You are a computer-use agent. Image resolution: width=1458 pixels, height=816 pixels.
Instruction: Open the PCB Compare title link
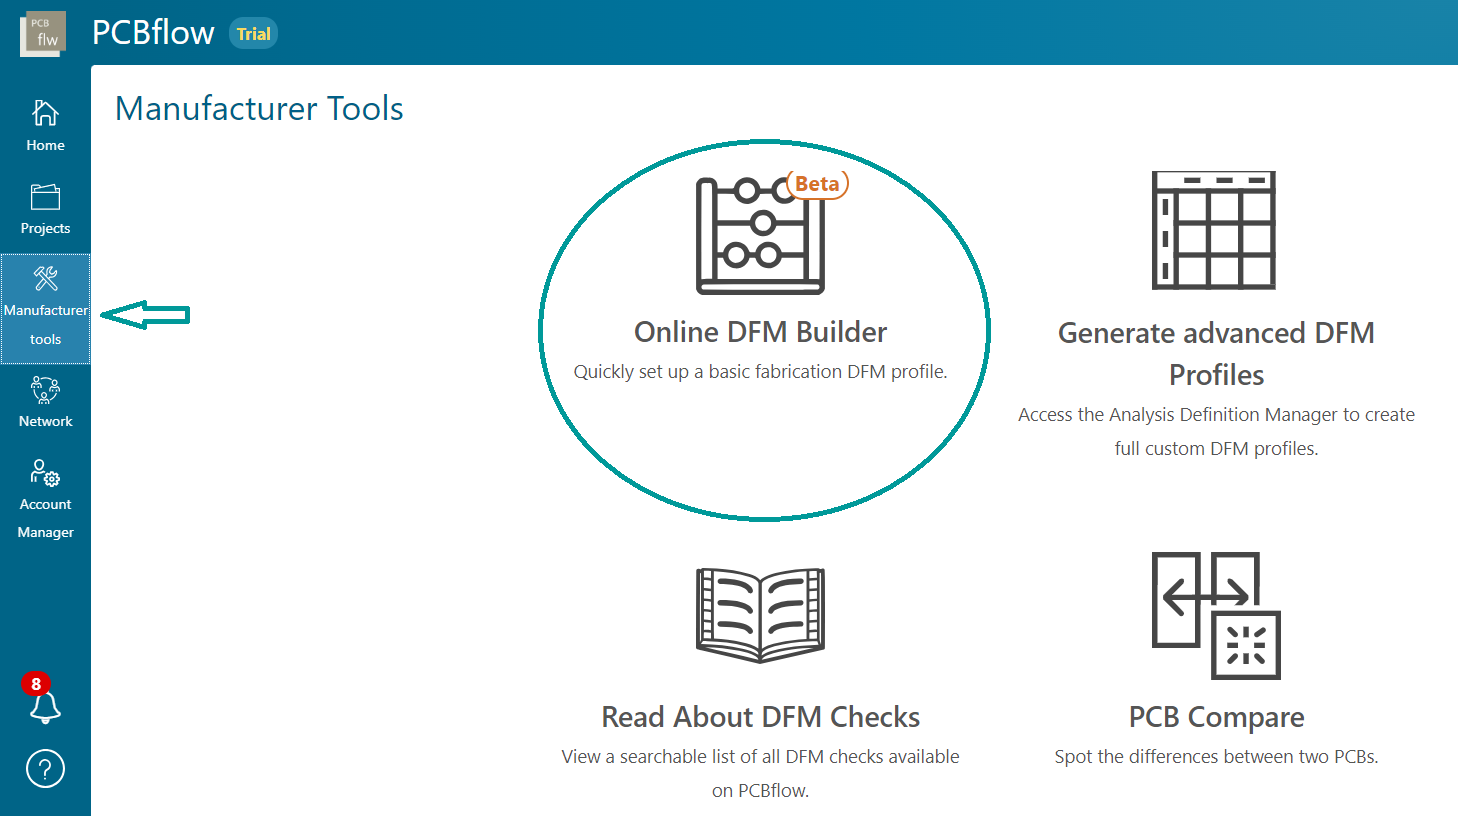point(1216,717)
